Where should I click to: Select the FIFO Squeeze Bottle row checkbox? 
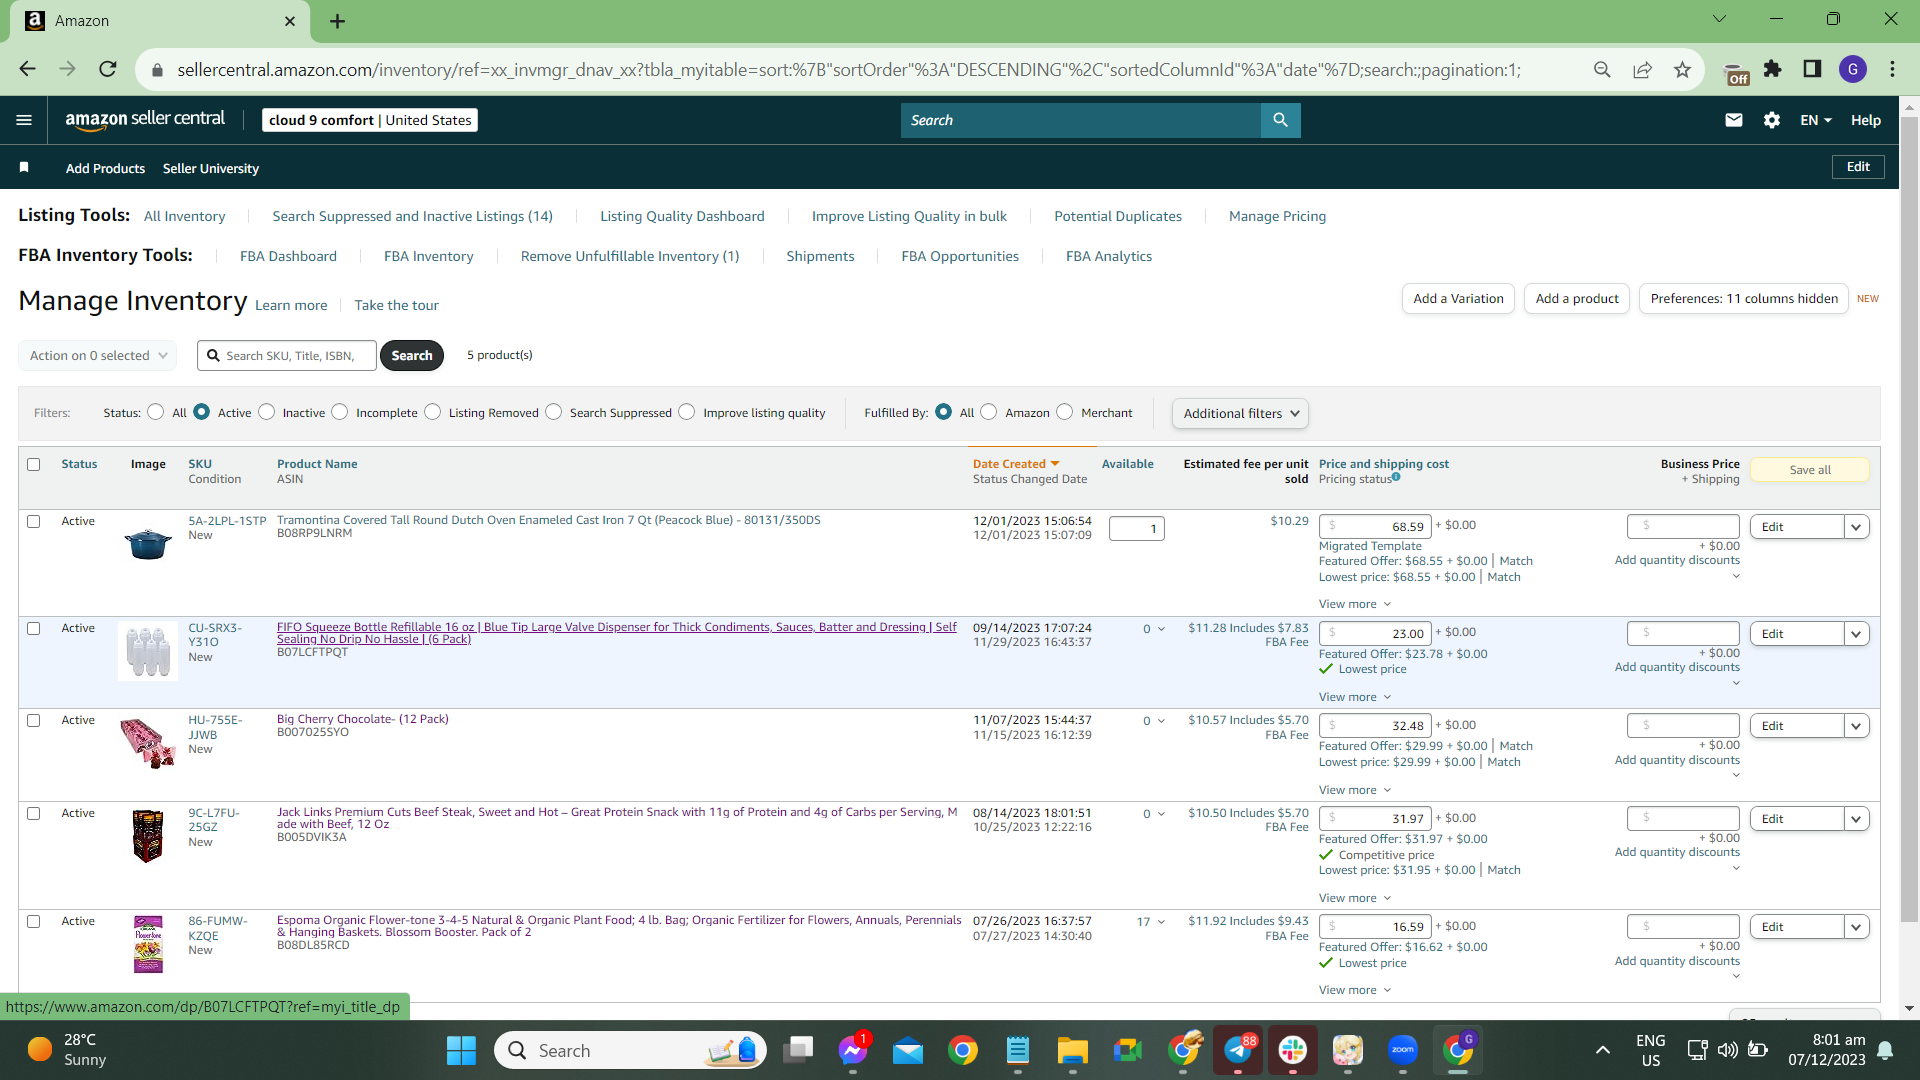[x=34, y=628]
